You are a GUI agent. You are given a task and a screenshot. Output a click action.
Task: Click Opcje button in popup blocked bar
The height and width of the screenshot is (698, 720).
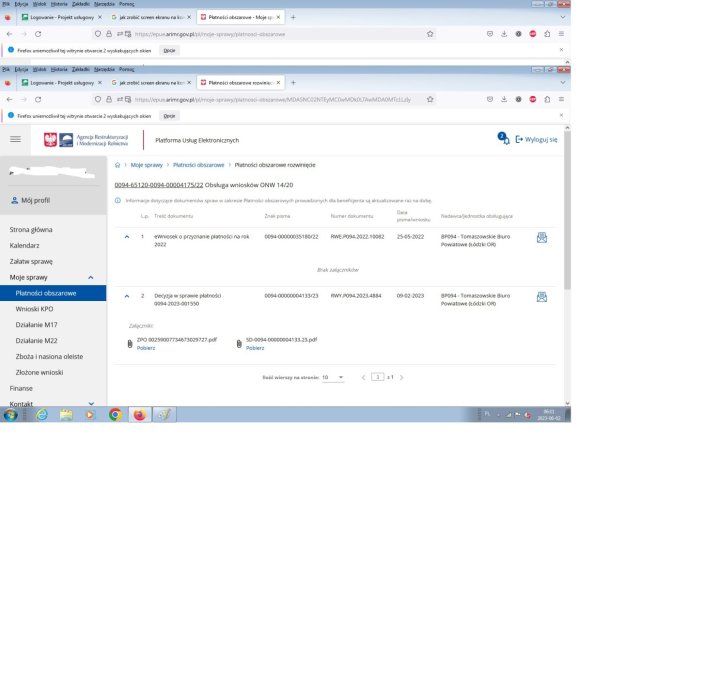click(170, 115)
